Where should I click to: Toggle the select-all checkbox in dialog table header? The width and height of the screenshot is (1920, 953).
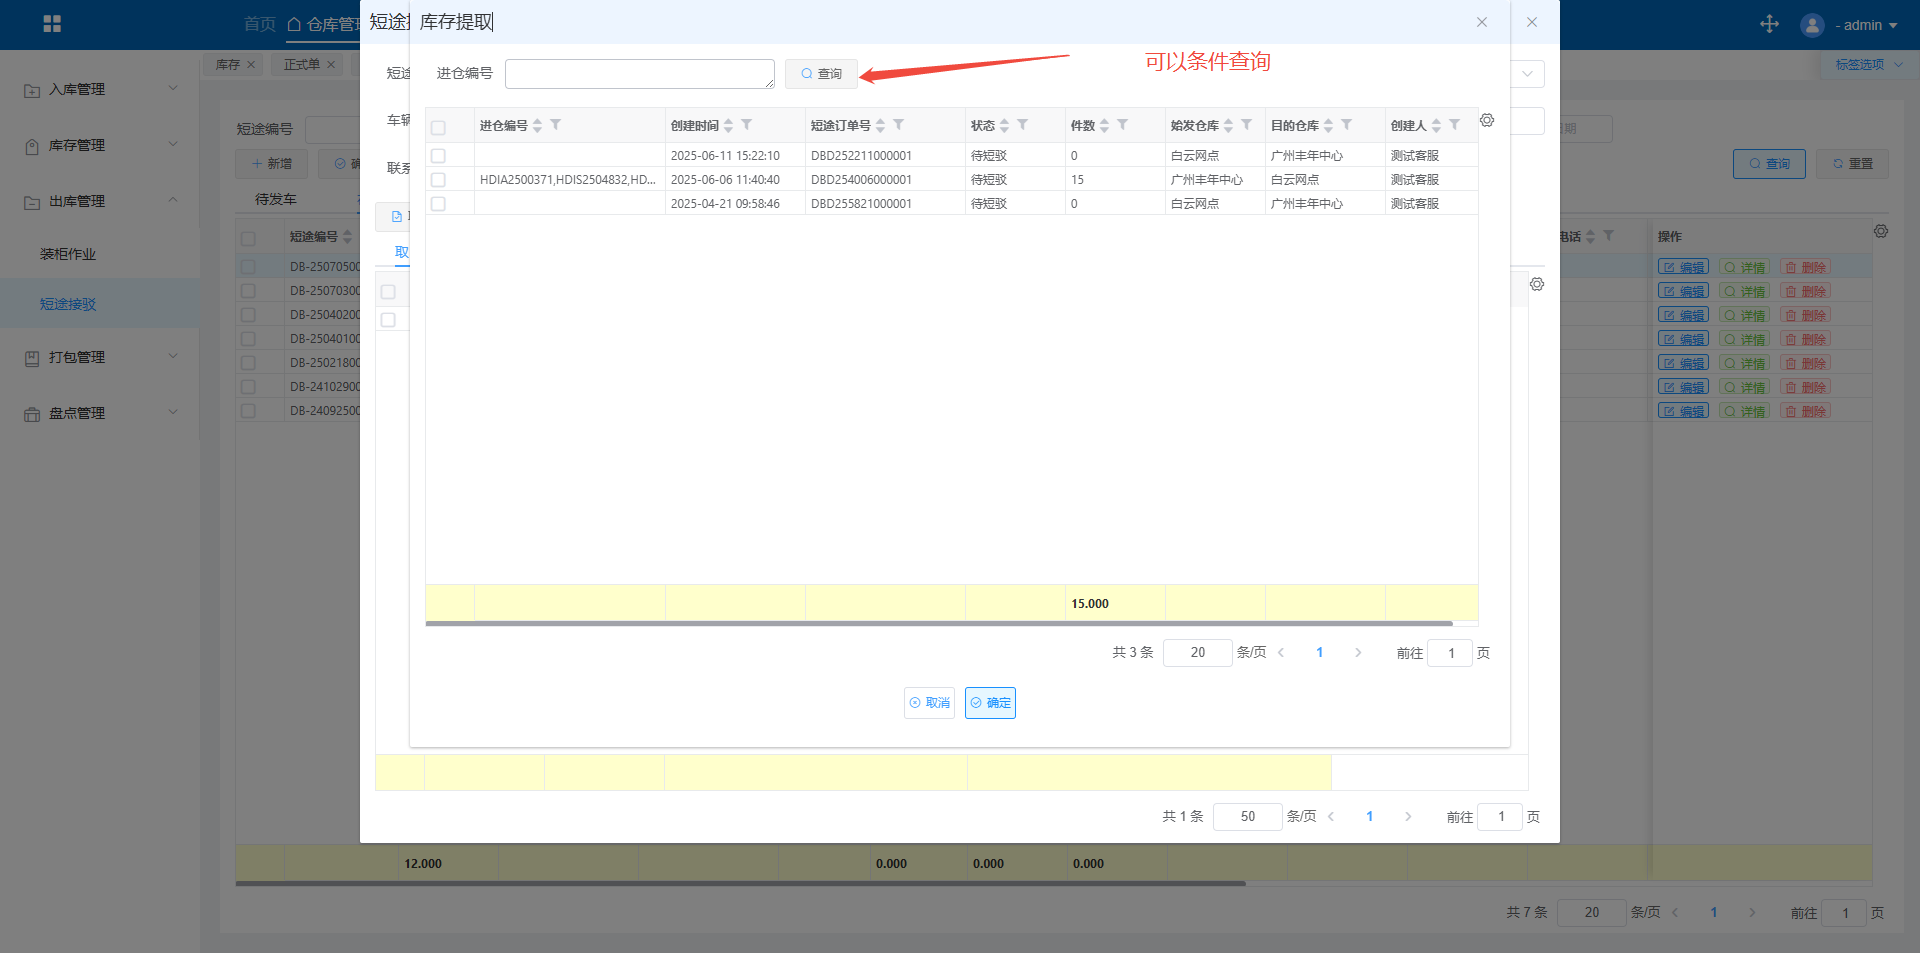click(438, 127)
